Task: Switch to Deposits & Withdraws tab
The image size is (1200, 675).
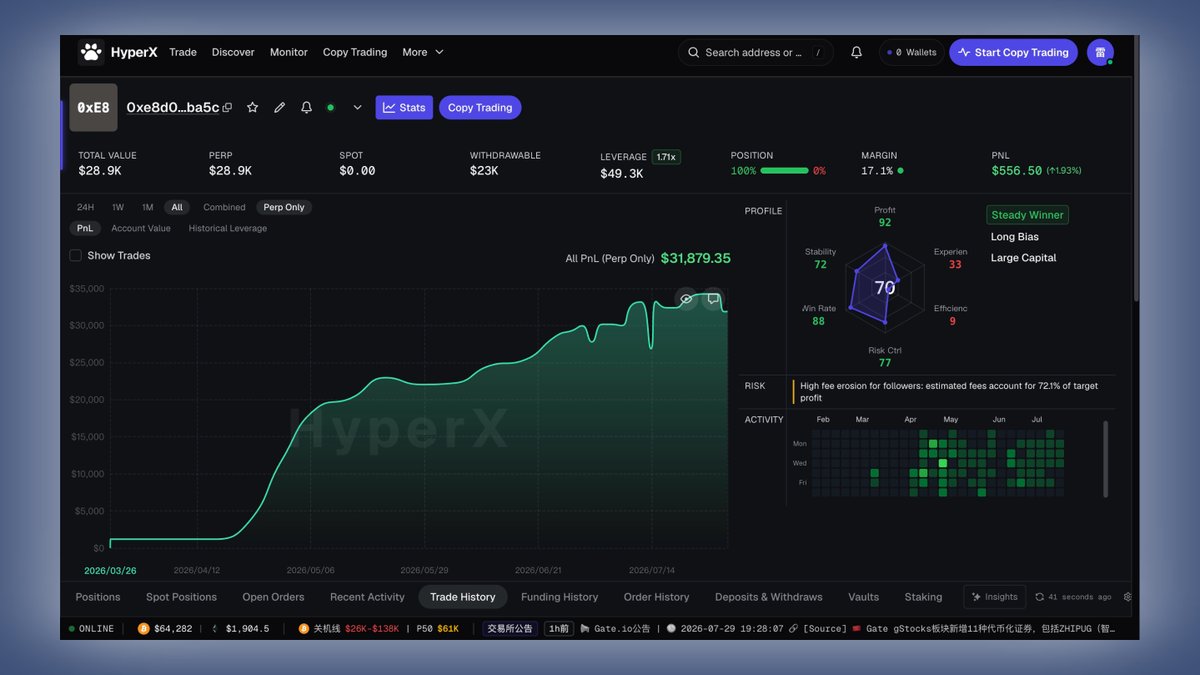Action: [769, 597]
